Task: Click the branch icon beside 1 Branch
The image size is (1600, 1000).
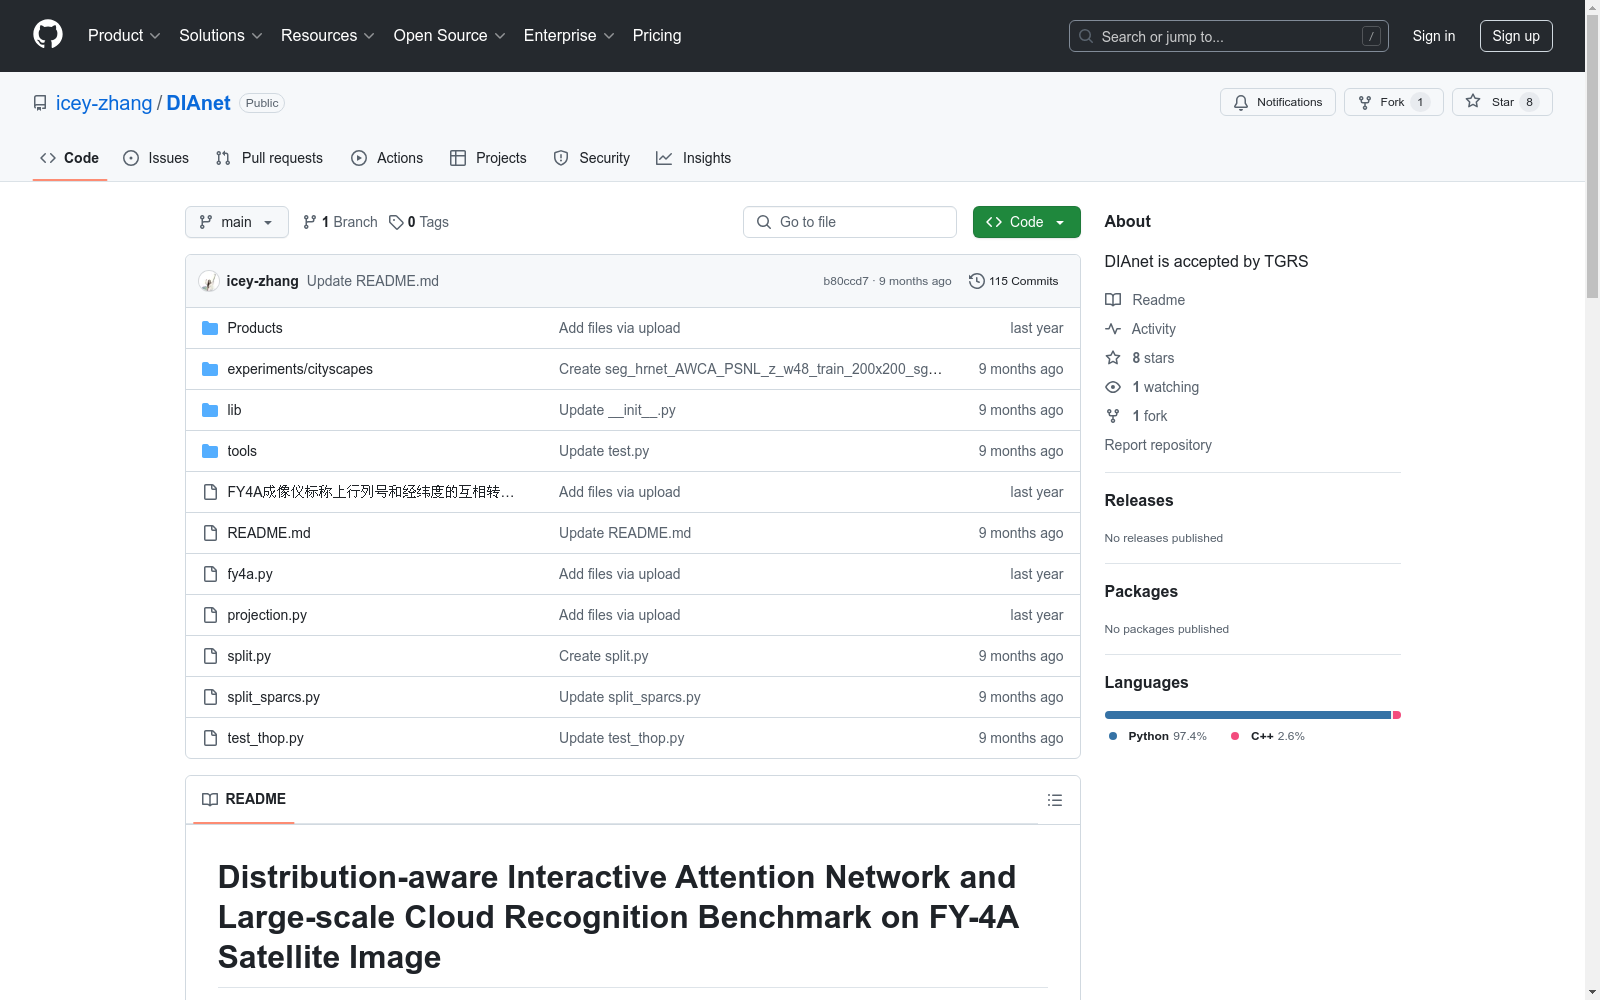Action: tap(310, 222)
